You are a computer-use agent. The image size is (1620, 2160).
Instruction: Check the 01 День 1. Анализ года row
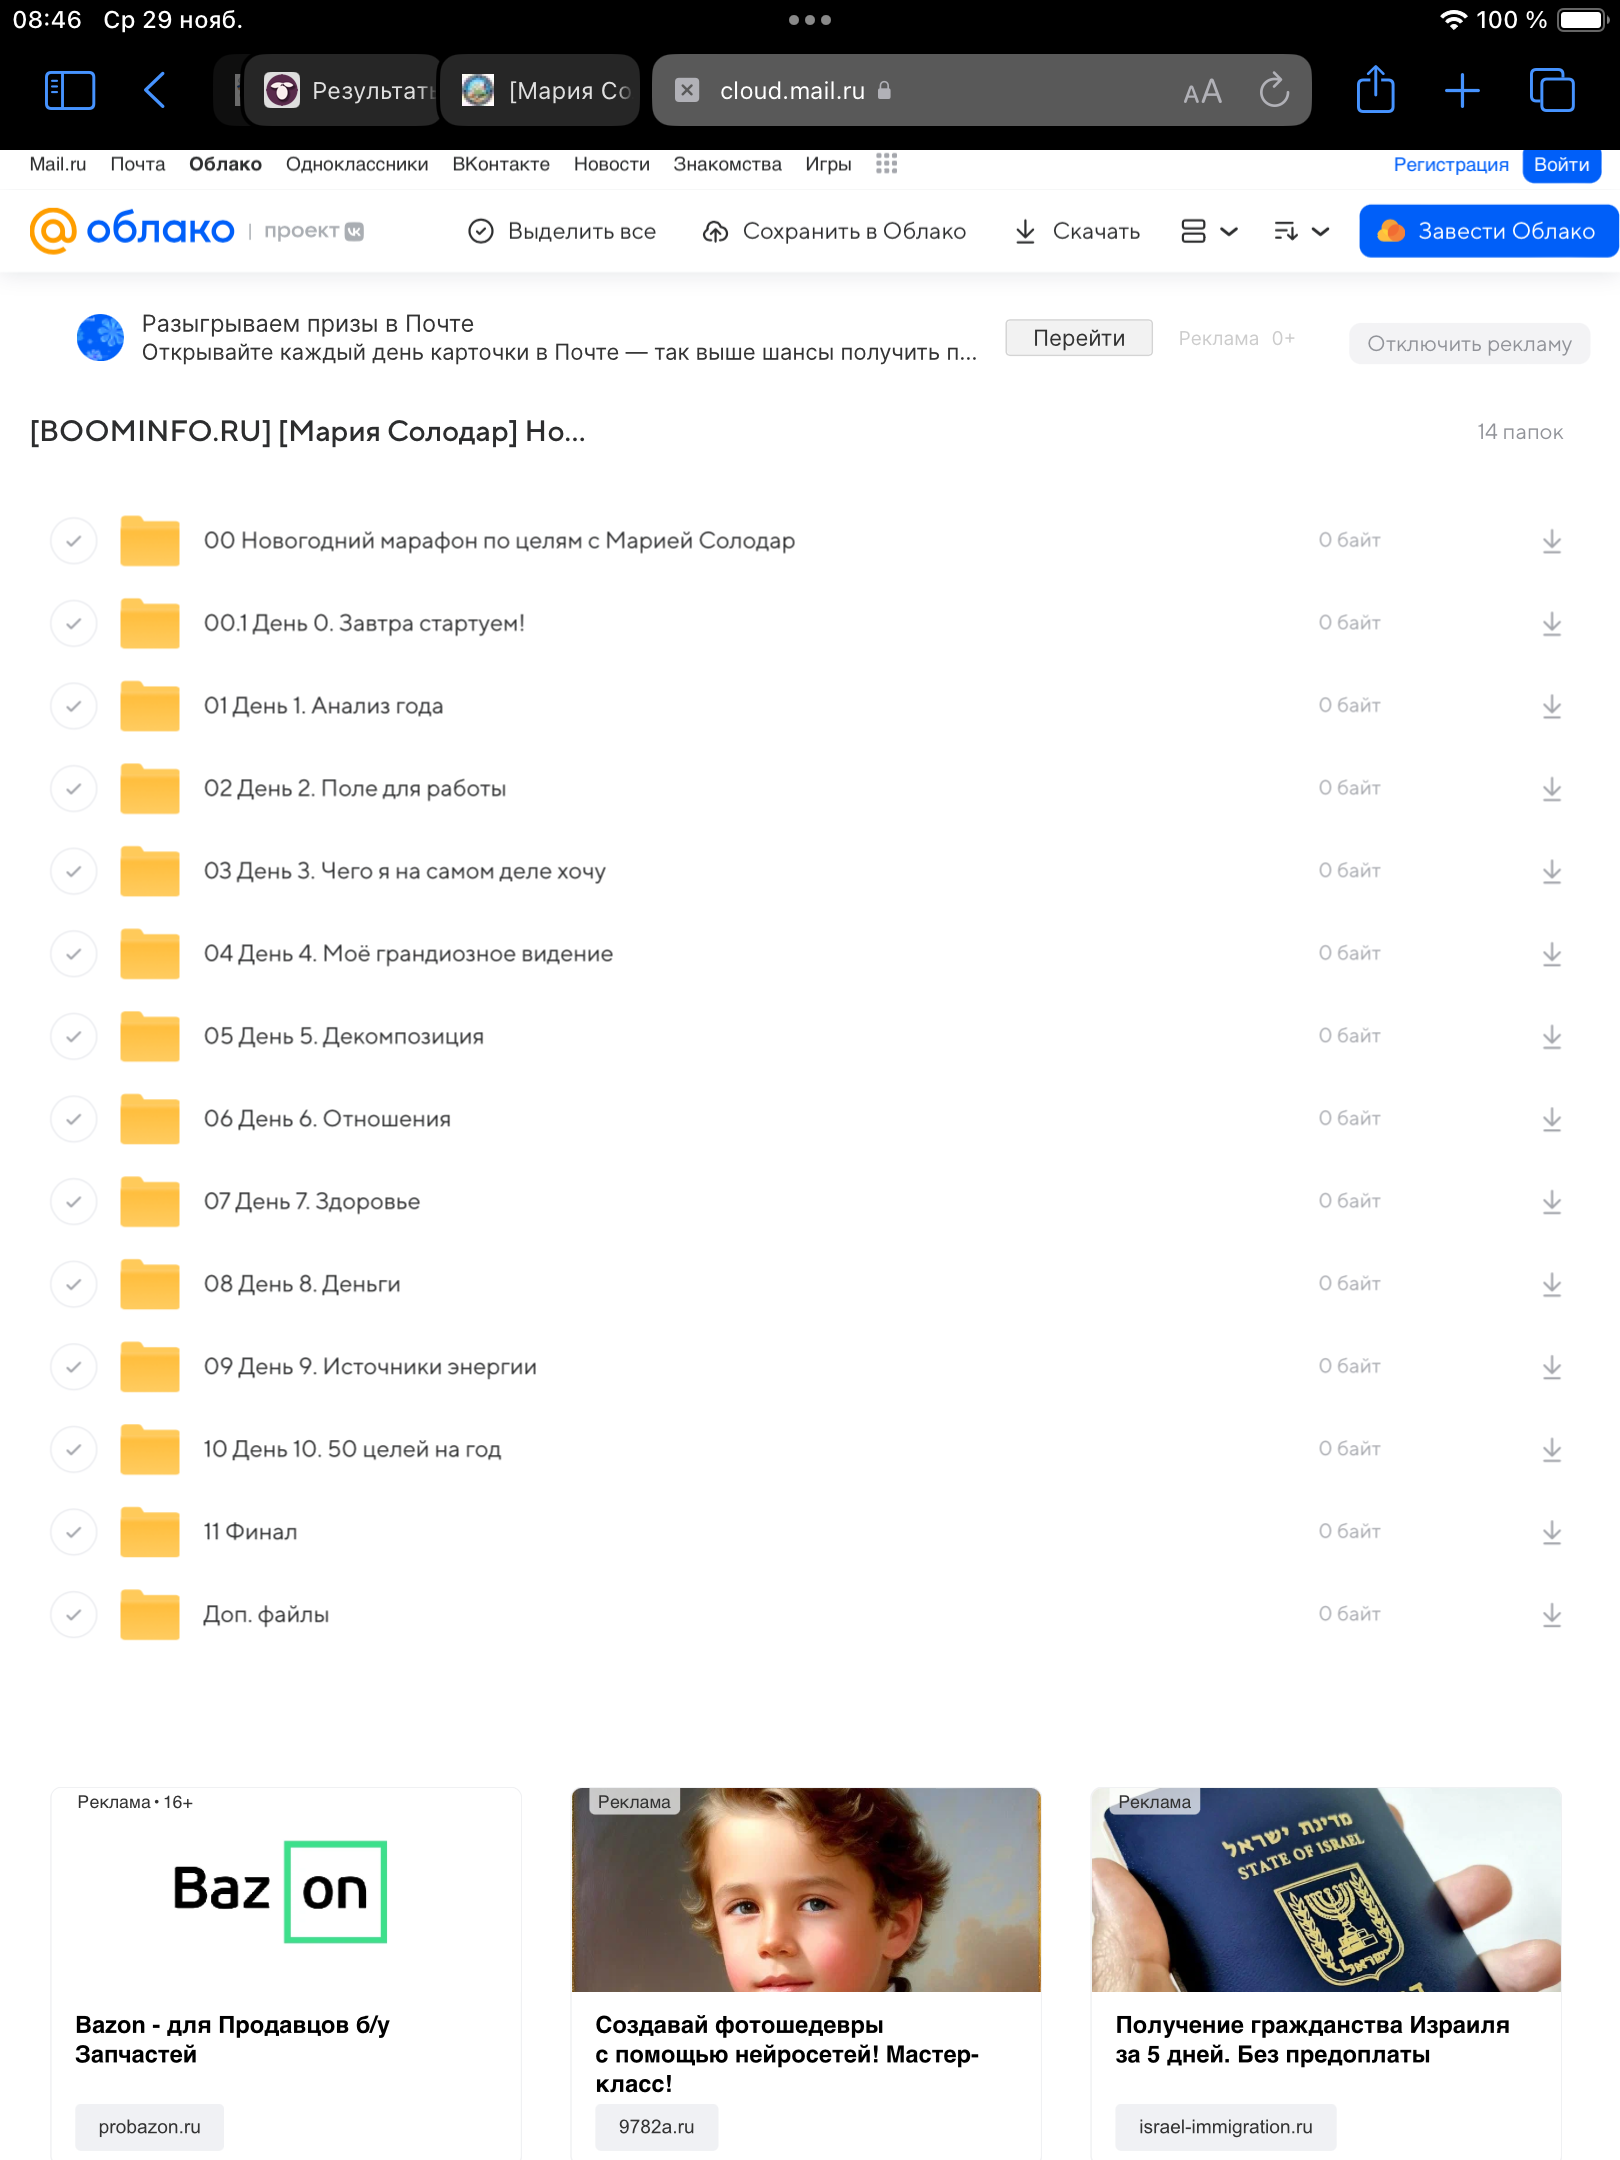74,706
